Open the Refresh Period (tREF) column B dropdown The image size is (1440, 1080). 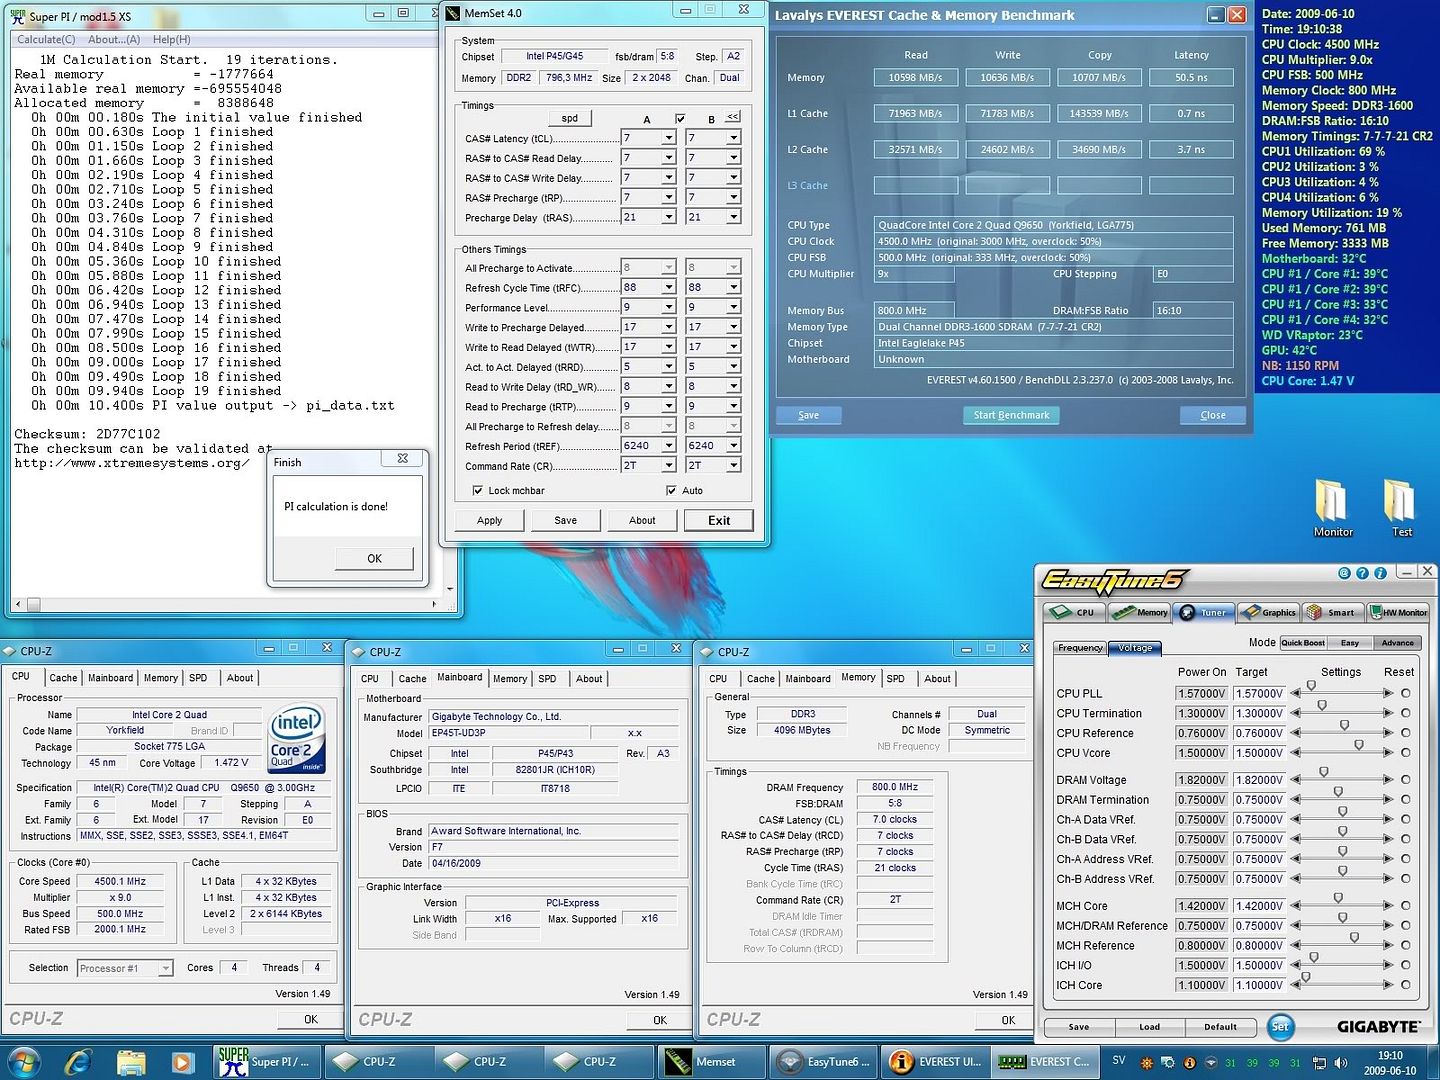coord(733,445)
